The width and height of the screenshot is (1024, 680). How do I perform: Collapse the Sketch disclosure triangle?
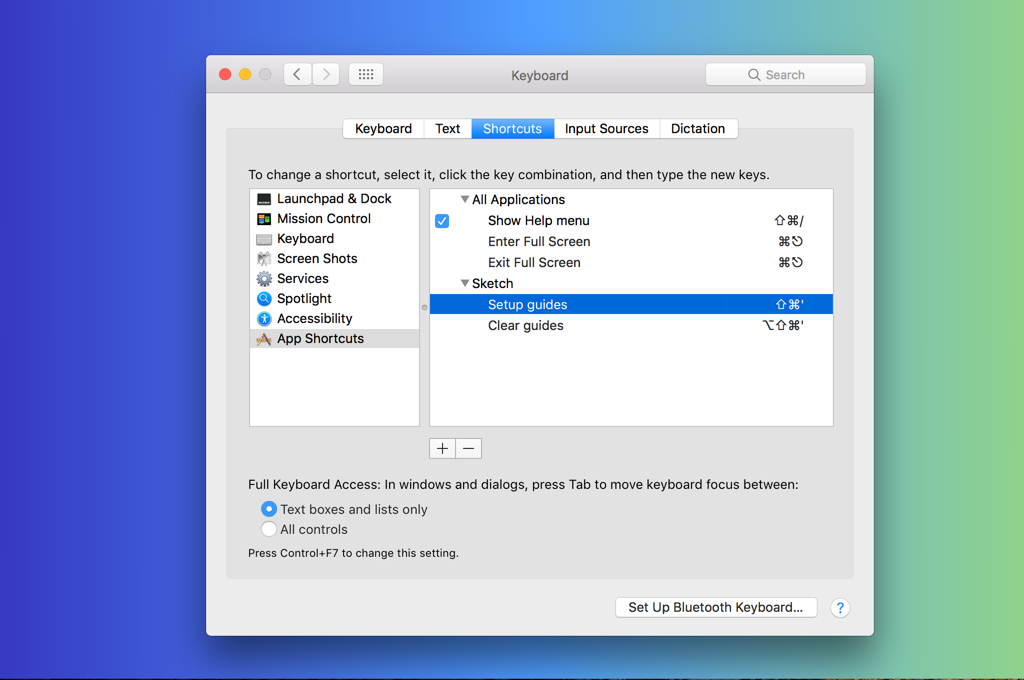[x=465, y=283]
